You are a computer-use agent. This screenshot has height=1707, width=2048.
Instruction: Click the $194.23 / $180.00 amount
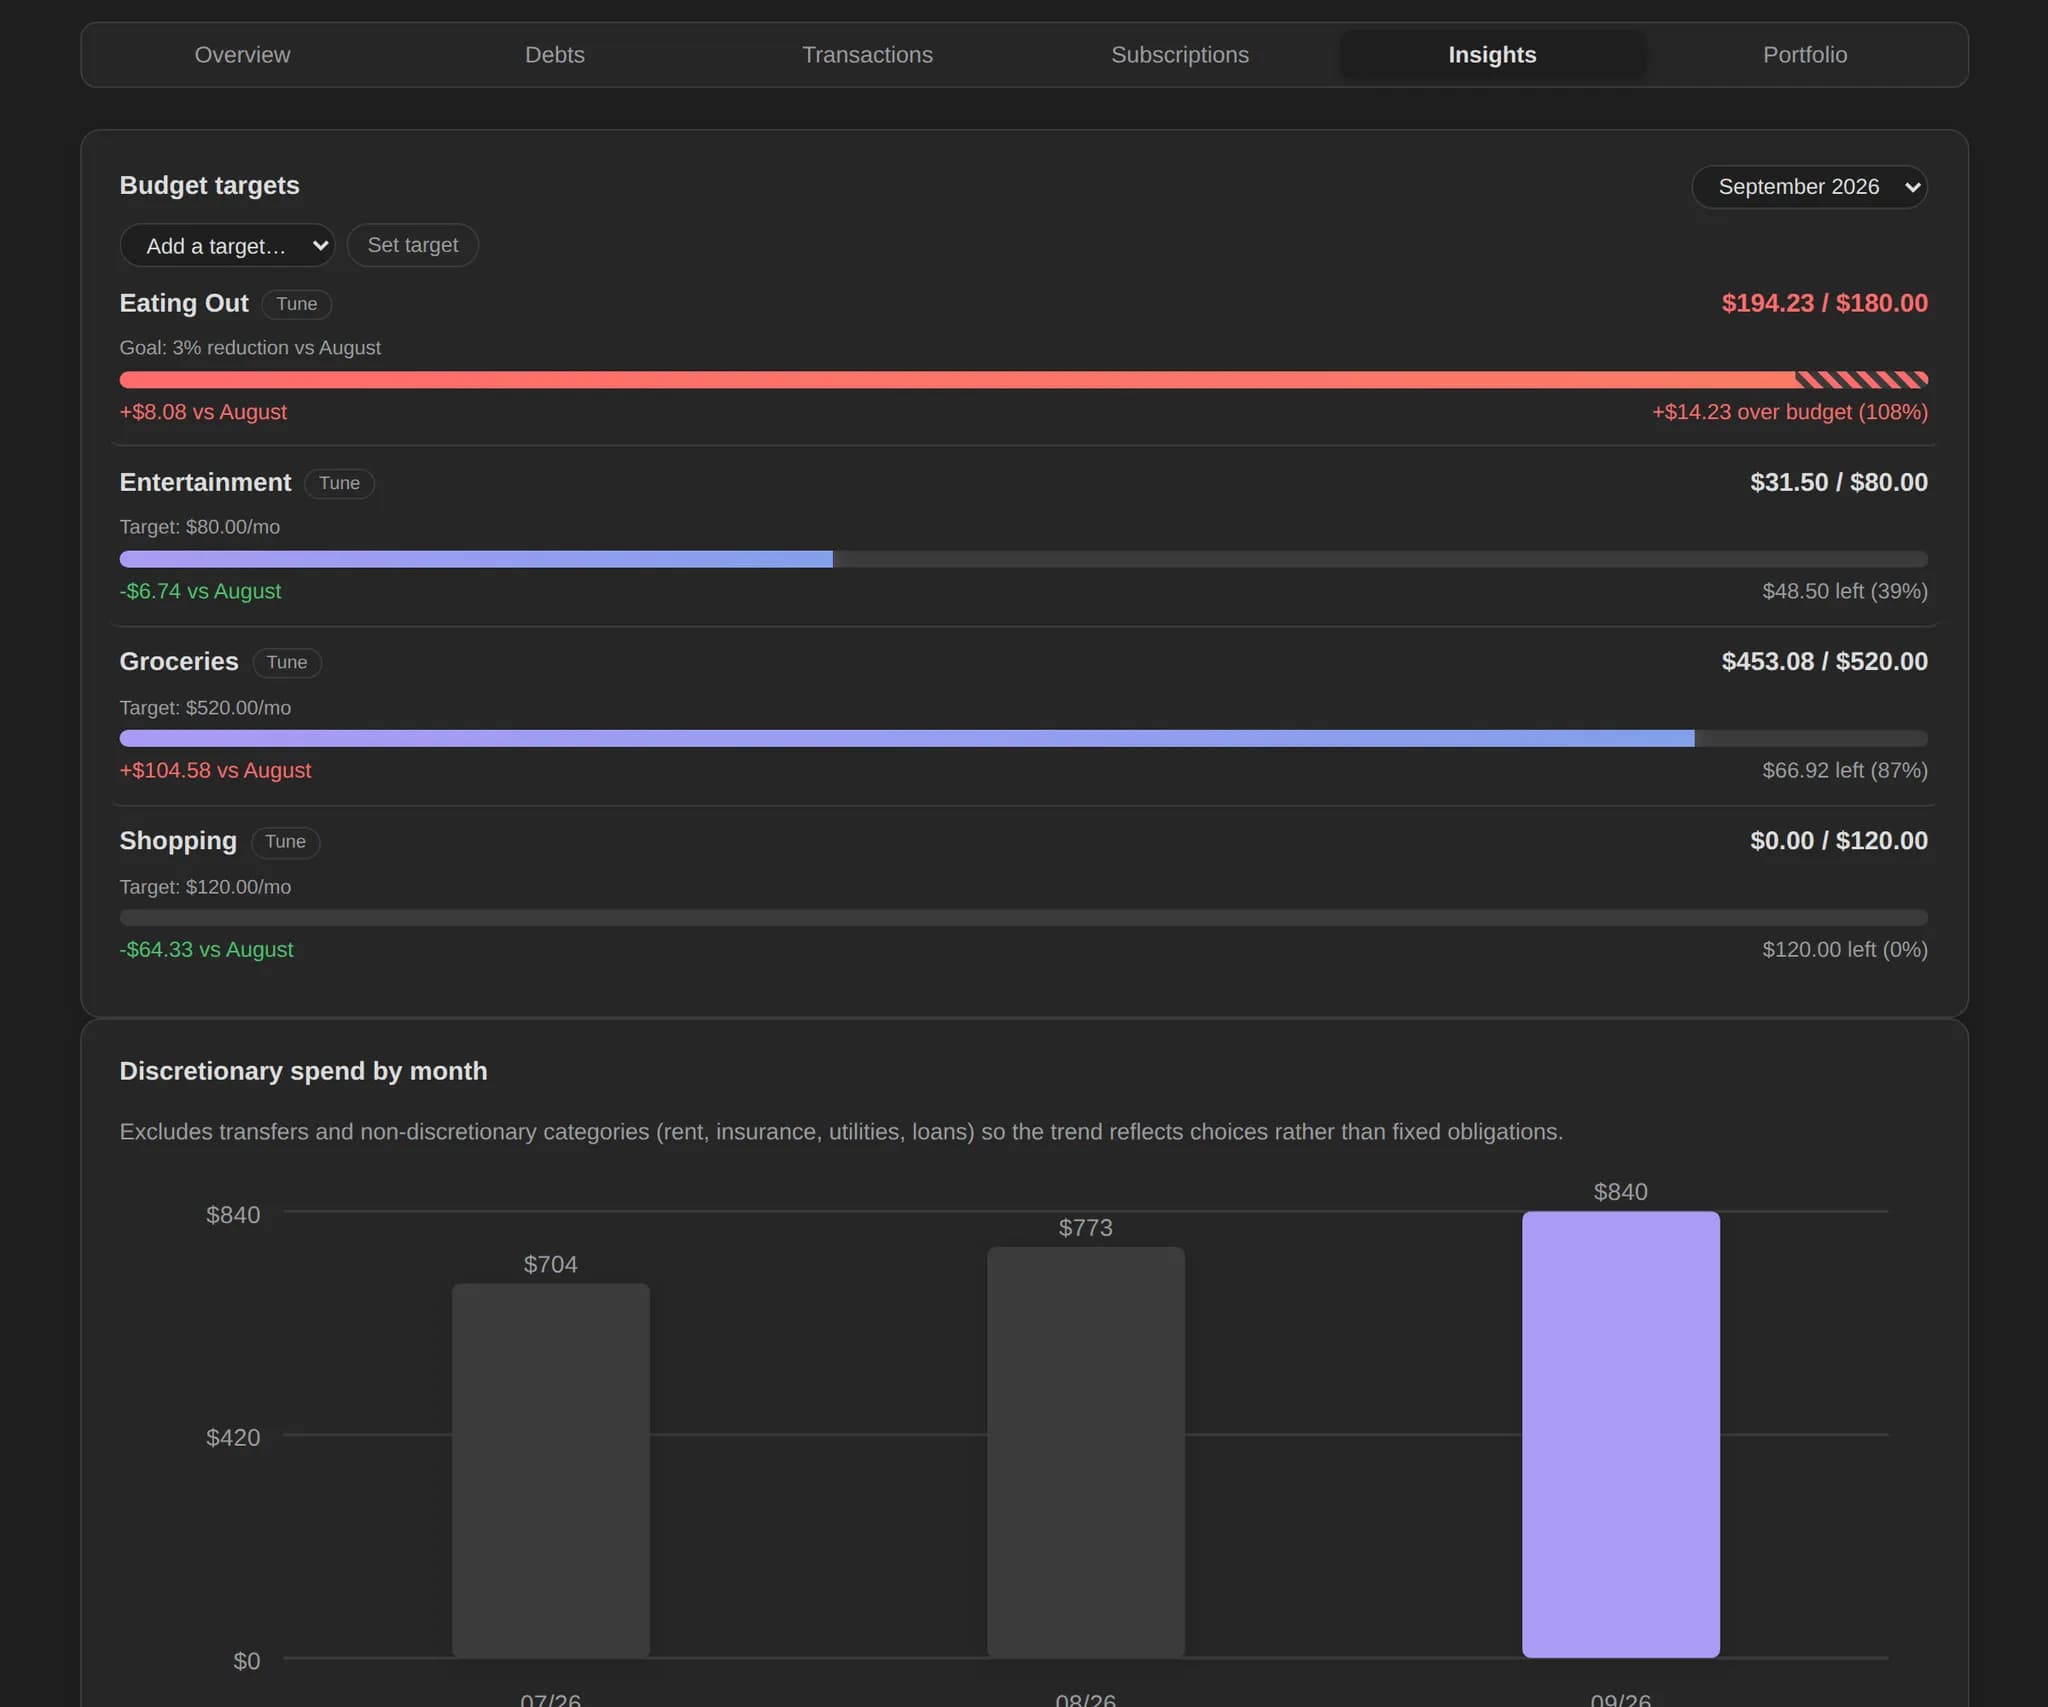coord(1824,303)
